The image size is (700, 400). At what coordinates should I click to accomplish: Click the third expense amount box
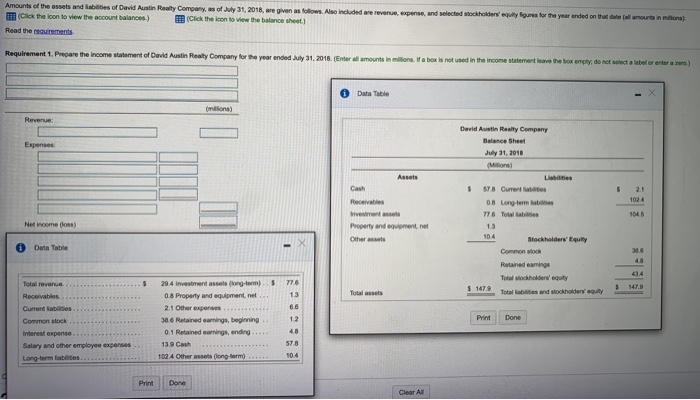pos(178,182)
